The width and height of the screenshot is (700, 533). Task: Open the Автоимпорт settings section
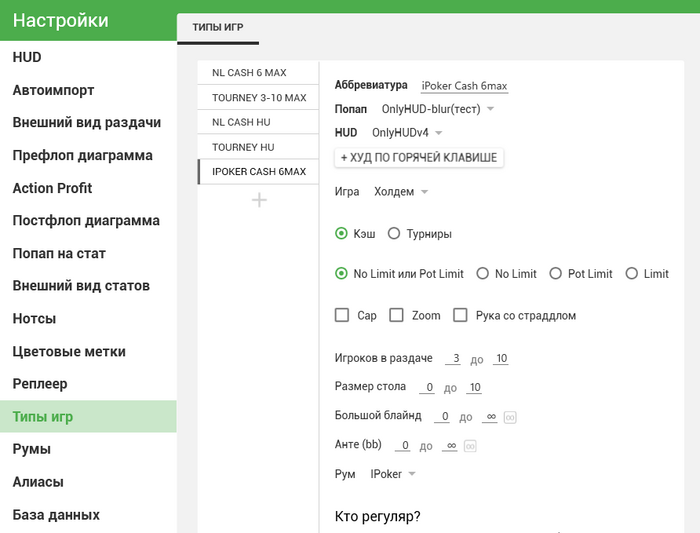pos(88,90)
